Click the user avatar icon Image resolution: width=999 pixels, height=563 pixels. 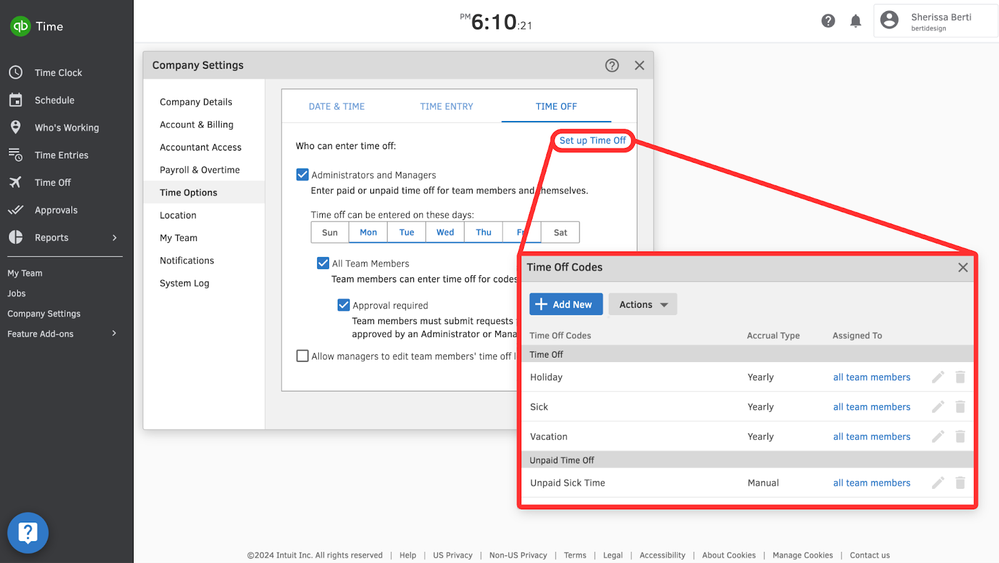(x=889, y=20)
